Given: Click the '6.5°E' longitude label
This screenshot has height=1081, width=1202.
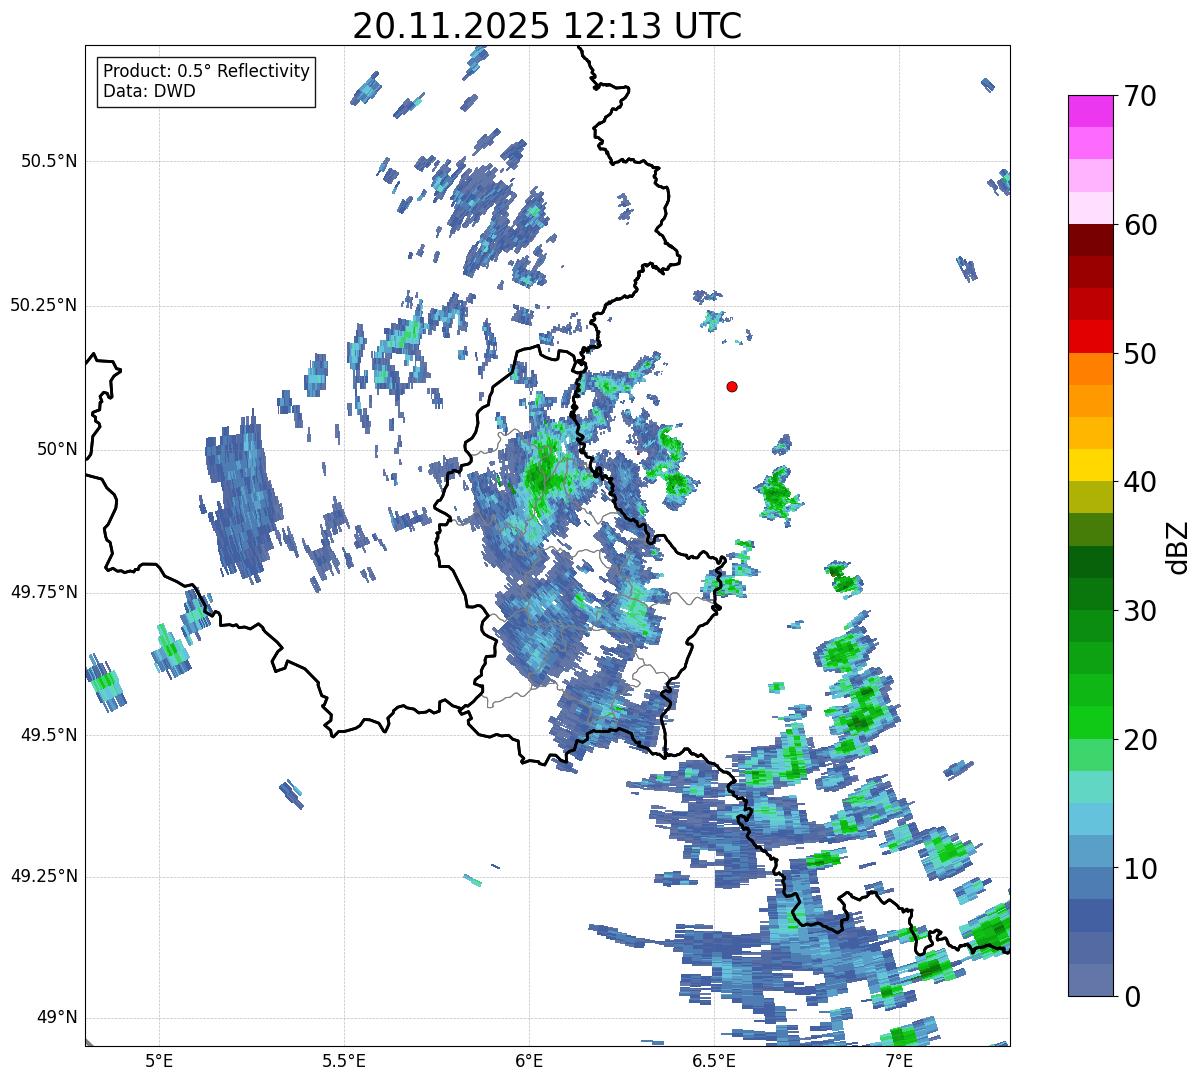Looking at the screenshot, I should pyautogui.click(x=715, y=1061).
